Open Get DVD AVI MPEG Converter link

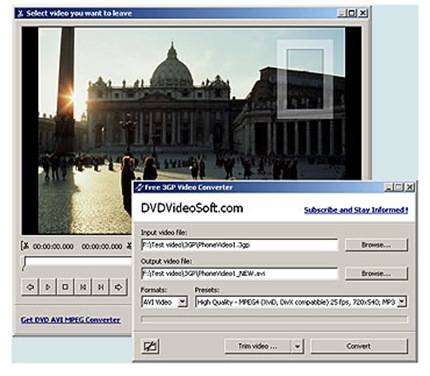tap(71, 320)
